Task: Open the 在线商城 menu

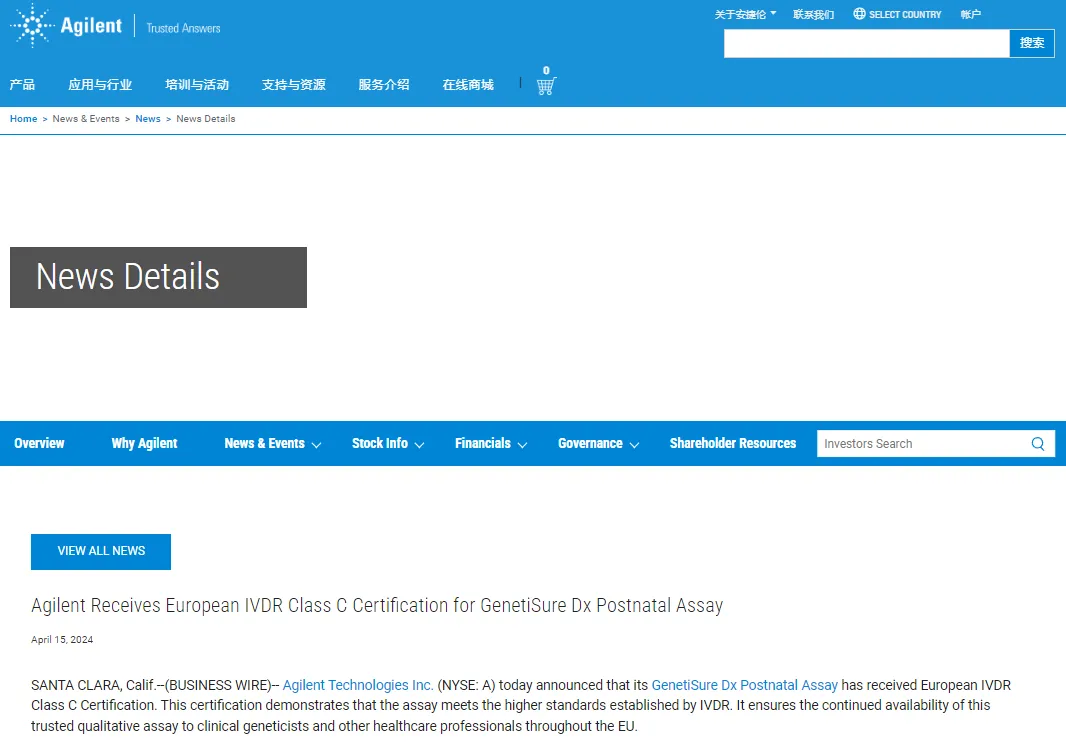Action: click(x=468, y=84)
